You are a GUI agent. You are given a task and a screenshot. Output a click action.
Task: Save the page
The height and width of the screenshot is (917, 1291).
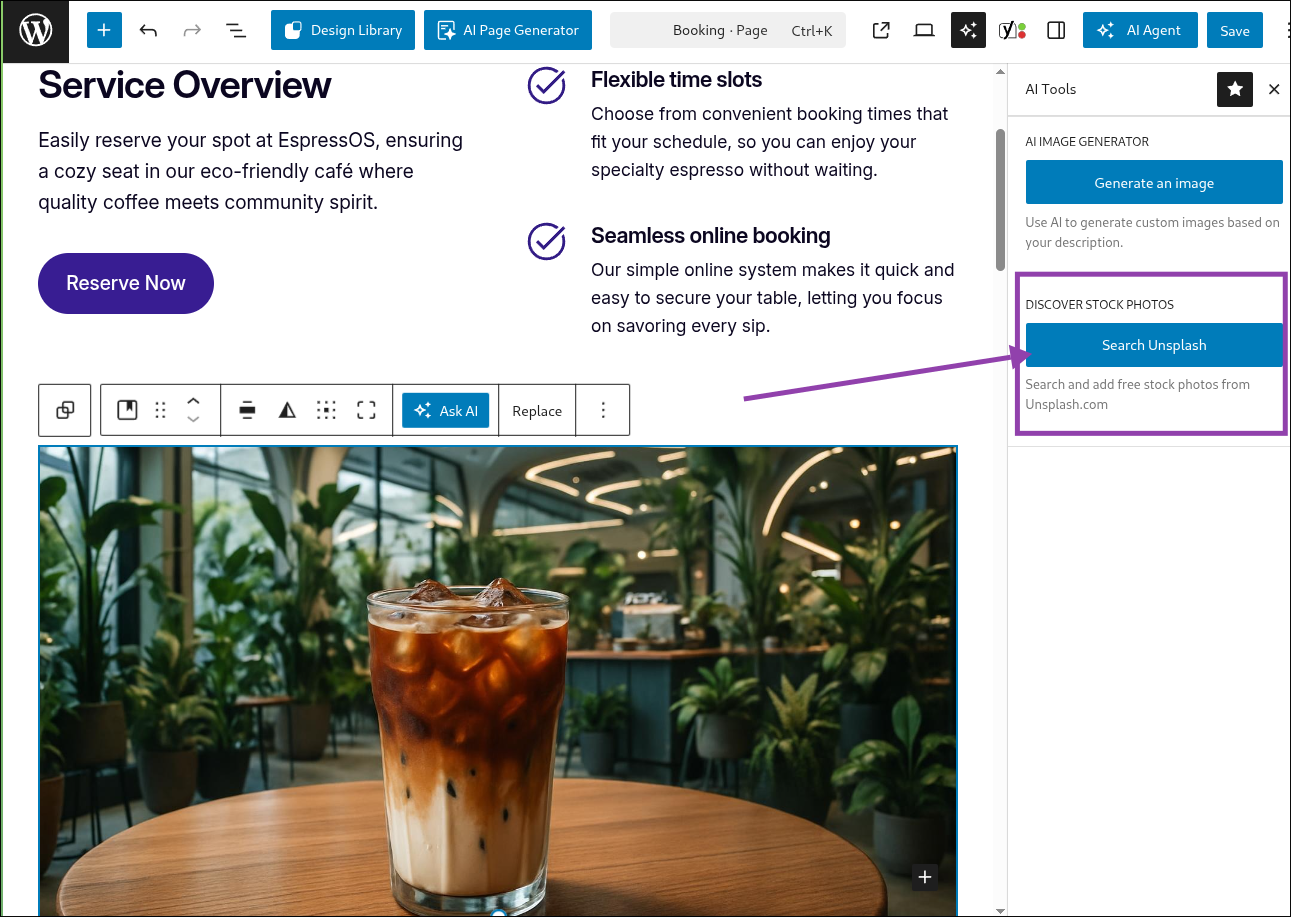[1235, 30]
